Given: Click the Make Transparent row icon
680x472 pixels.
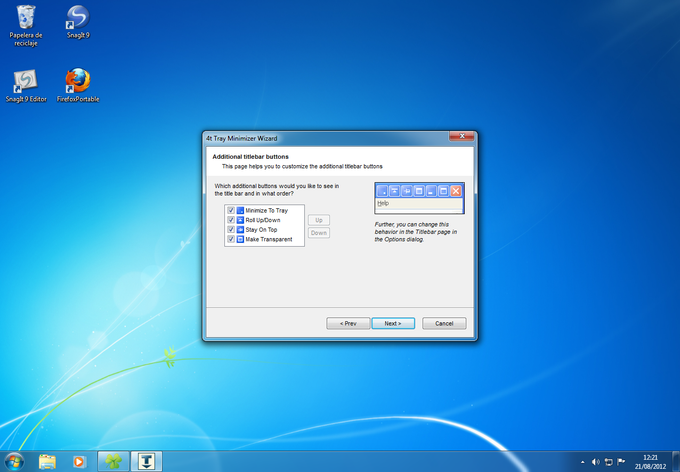Looking at the screenshot, I should 240,239.
